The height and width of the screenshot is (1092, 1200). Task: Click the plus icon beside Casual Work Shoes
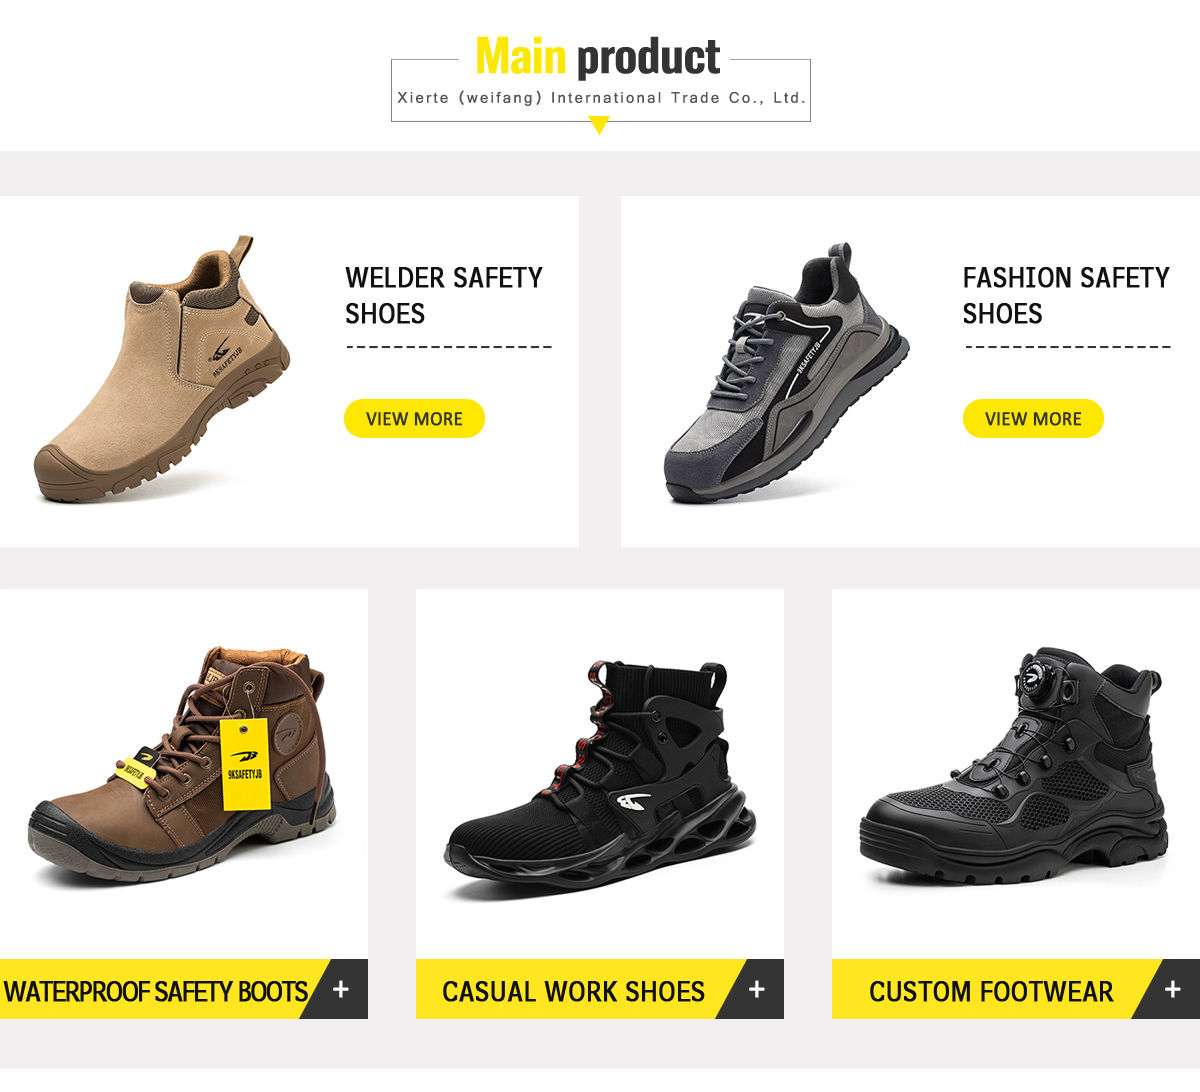pos(757,989)
